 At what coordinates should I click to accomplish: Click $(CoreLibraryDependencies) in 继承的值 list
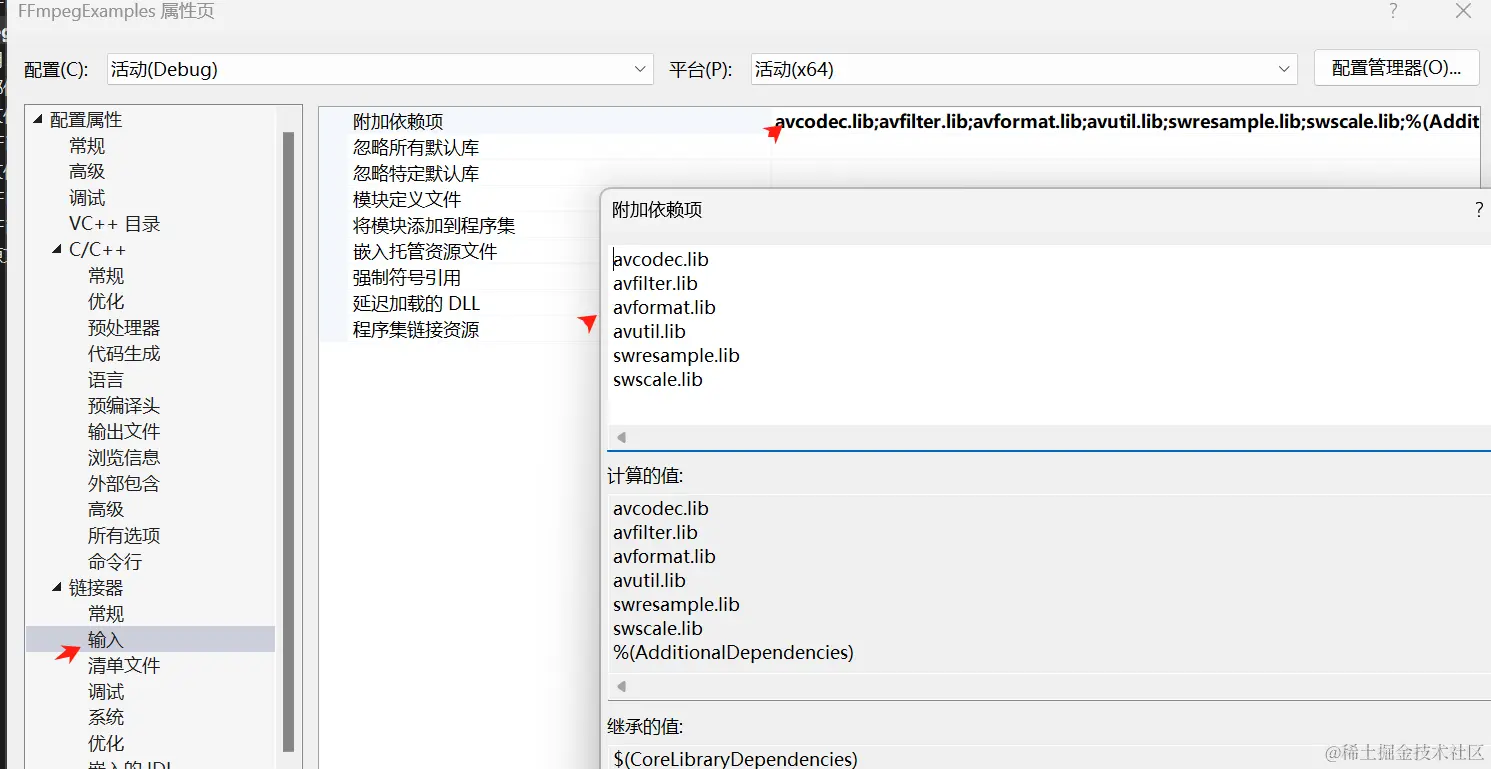735,758
